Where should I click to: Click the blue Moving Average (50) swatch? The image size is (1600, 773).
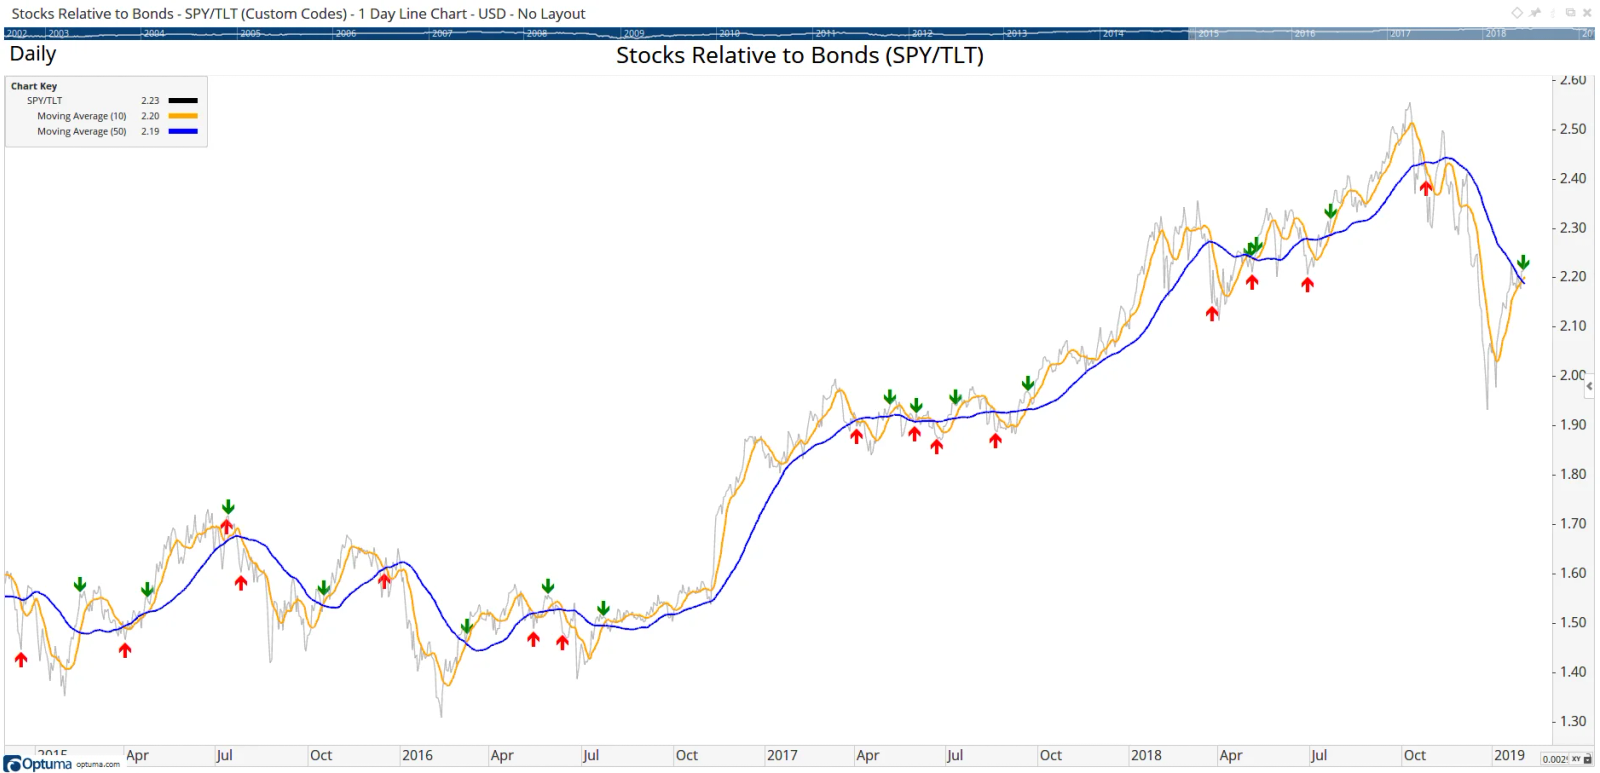tap(183, 131)
